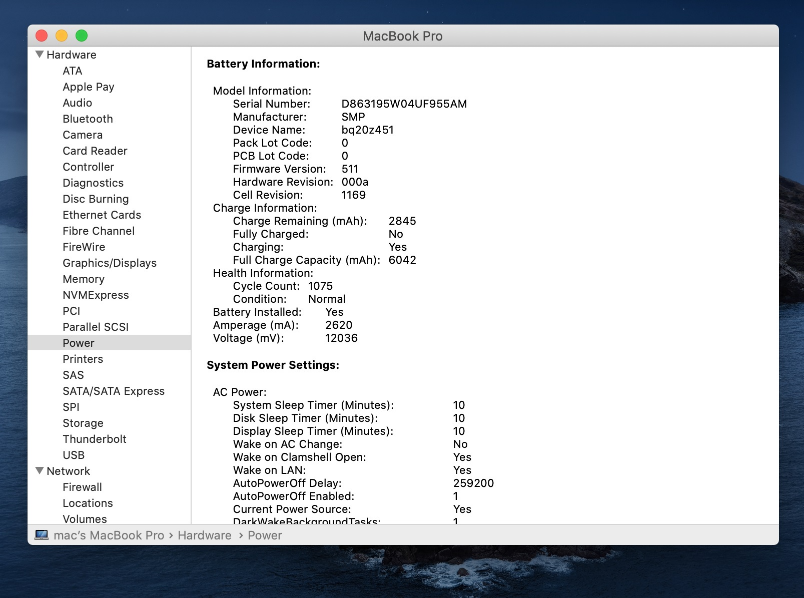Open Ethernet Cards information
Viewport: 804px width, 598px height.
pyautogui.click(x=102, y=215)
